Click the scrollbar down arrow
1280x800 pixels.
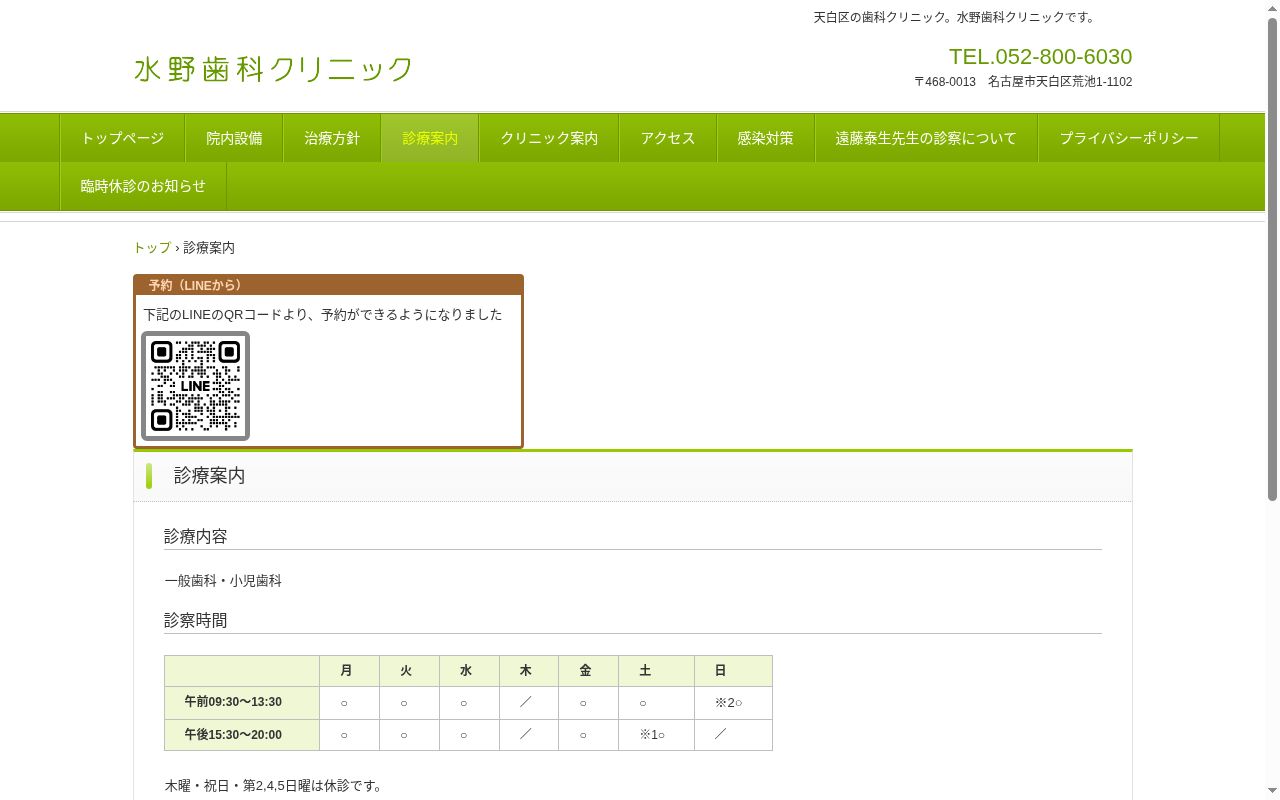click(x=1272, y=792)
